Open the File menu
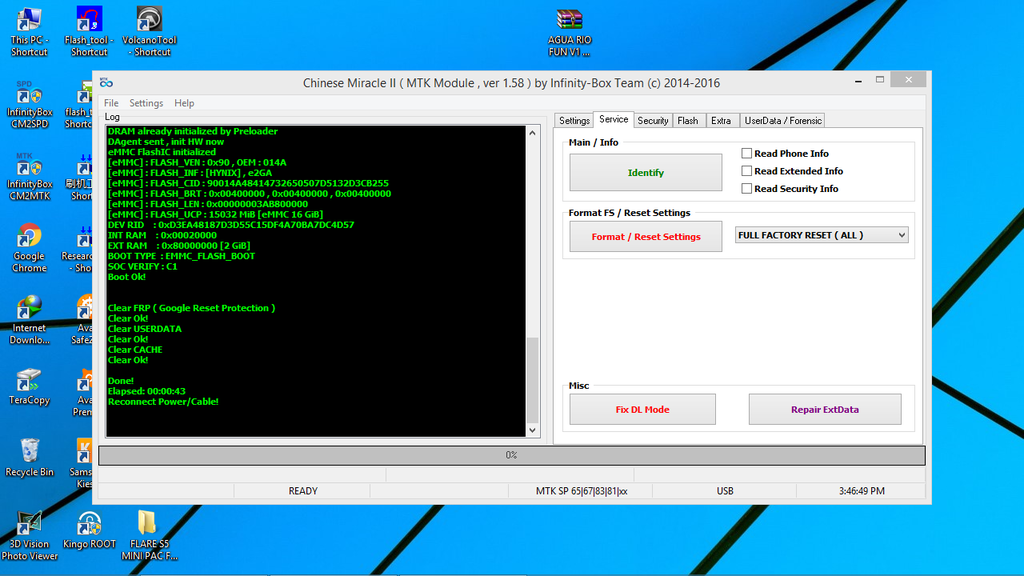Screen dimensions: 1024x576 pos(111,103)
